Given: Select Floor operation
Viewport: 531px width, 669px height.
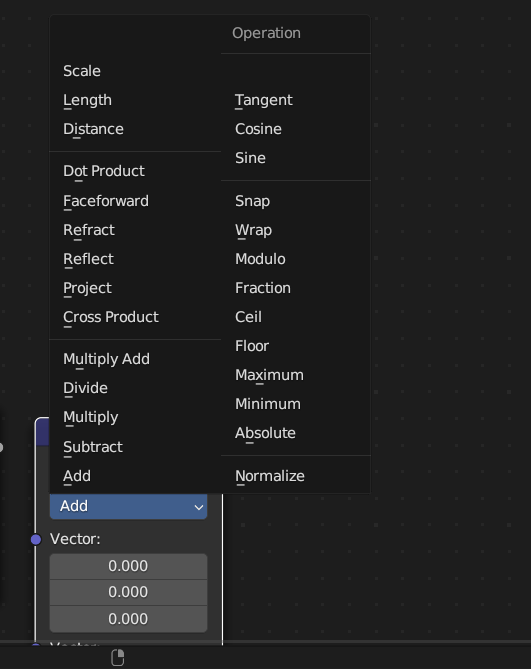Looking at the screenshot, I should pyautogui.click(x=296, y=346).
